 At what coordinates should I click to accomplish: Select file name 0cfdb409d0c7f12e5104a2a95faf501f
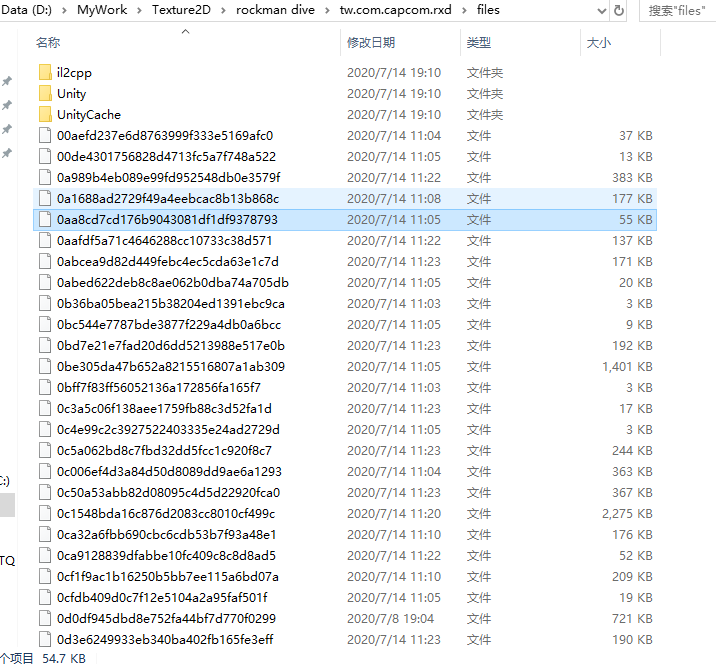pyautogui.click(x=162, y=597)
